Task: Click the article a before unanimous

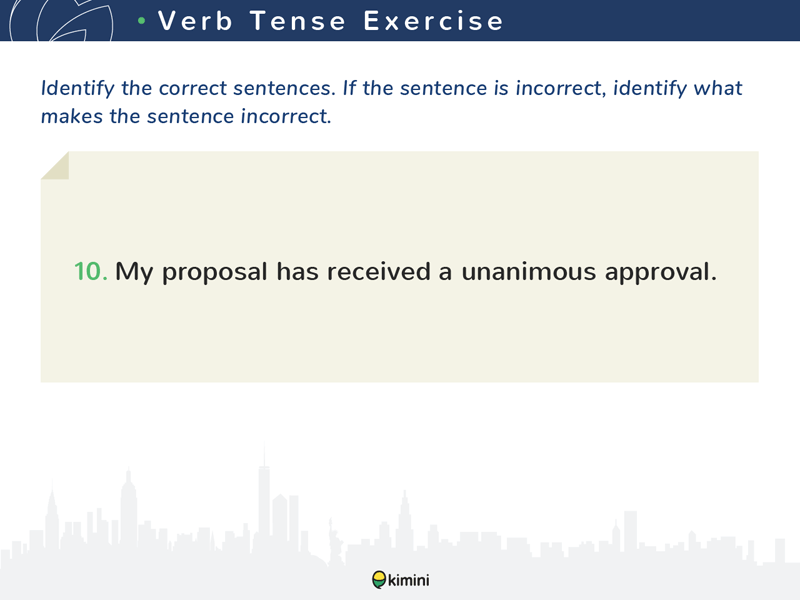Action: point(445,273)
